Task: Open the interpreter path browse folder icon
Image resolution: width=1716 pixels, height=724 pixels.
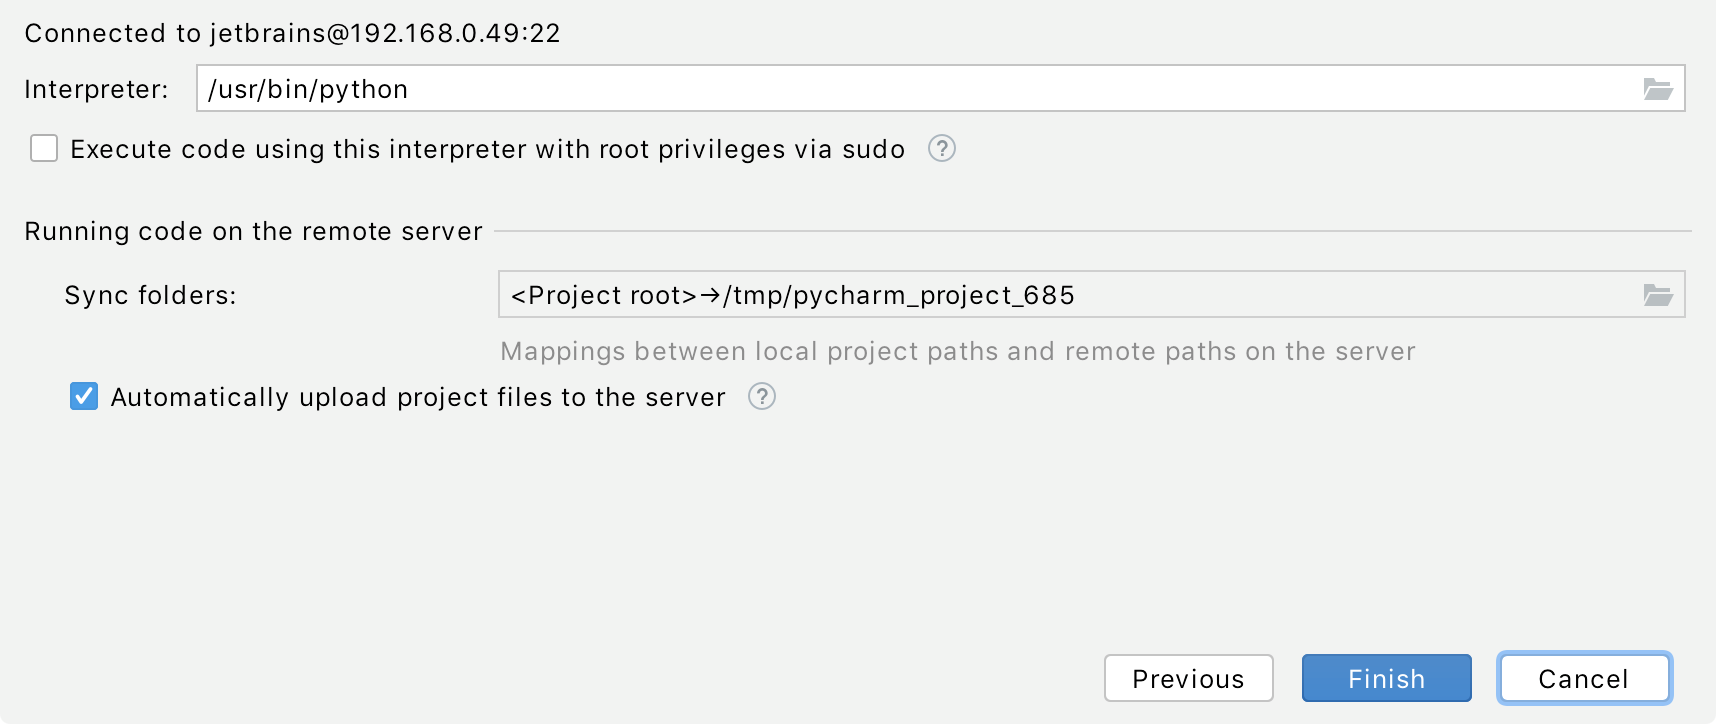Action: (1660, 89)
